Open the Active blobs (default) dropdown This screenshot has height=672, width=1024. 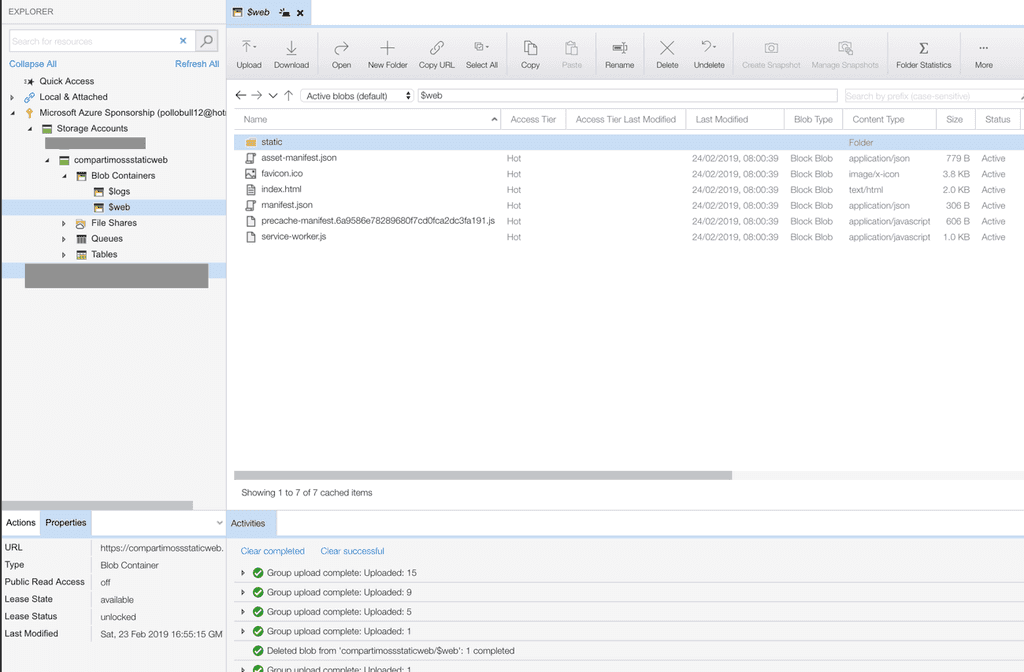pos(358,96)
